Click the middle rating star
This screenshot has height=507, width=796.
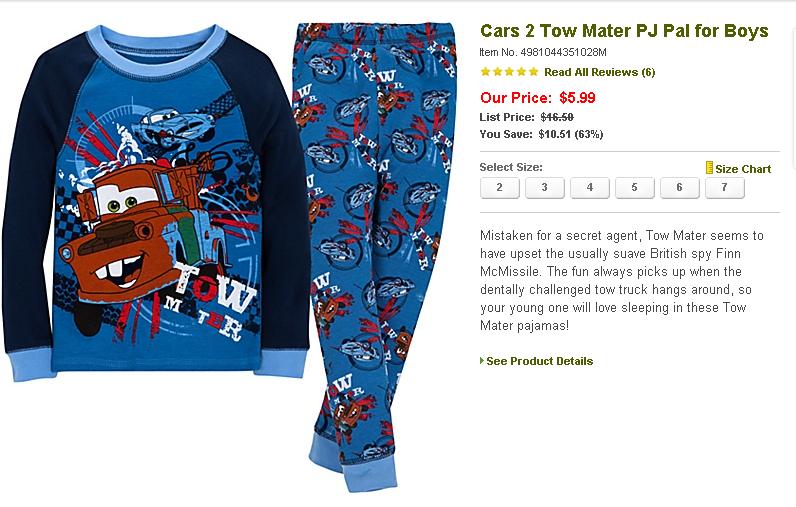[x=509, y=72]
